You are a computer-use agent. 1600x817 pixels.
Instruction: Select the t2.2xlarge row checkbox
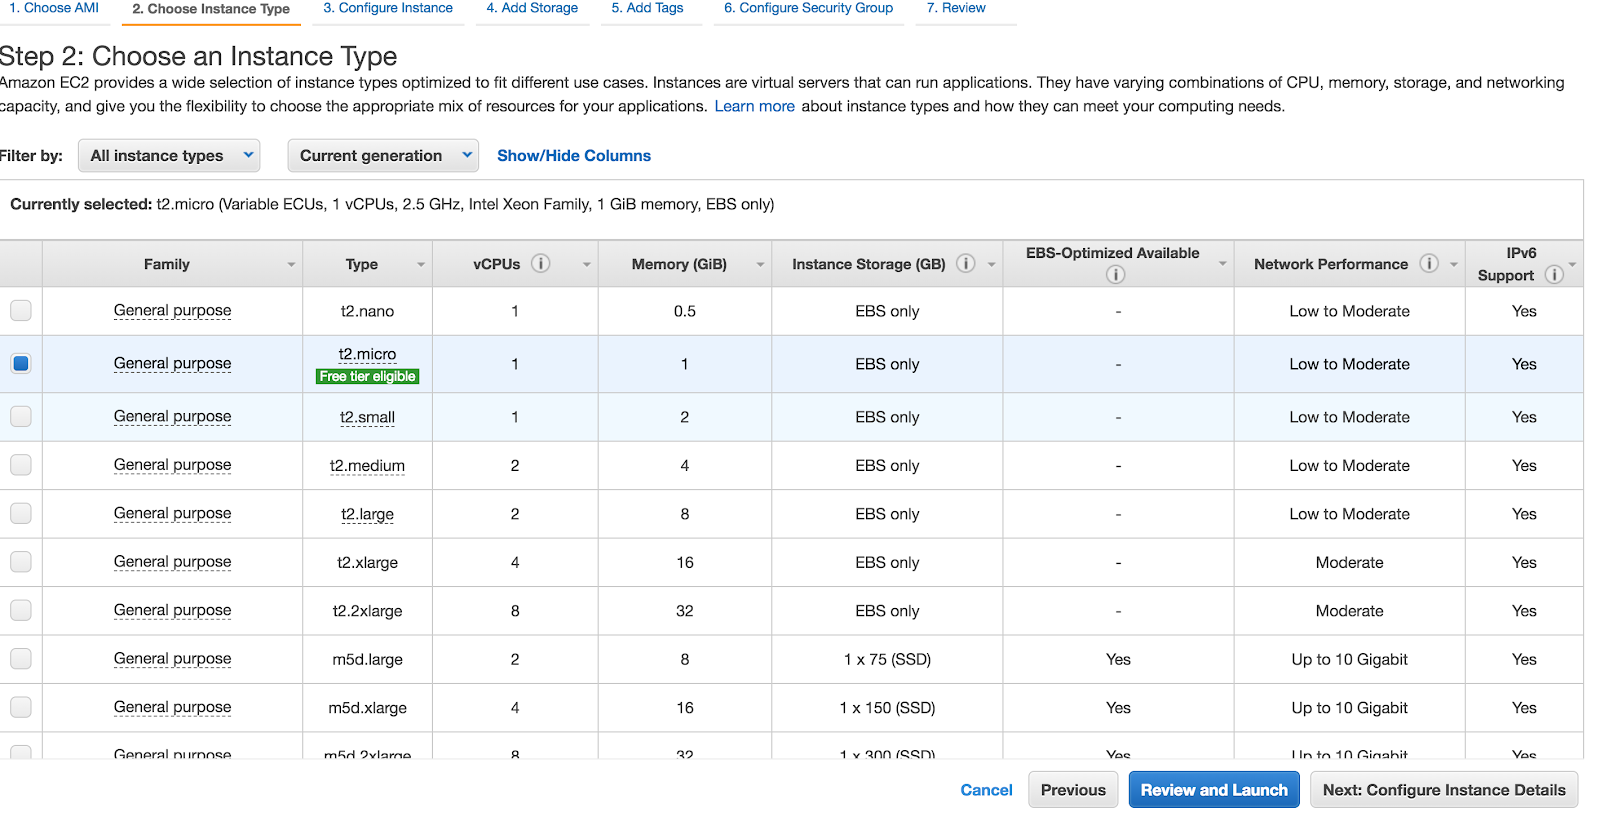pos(21,611)
